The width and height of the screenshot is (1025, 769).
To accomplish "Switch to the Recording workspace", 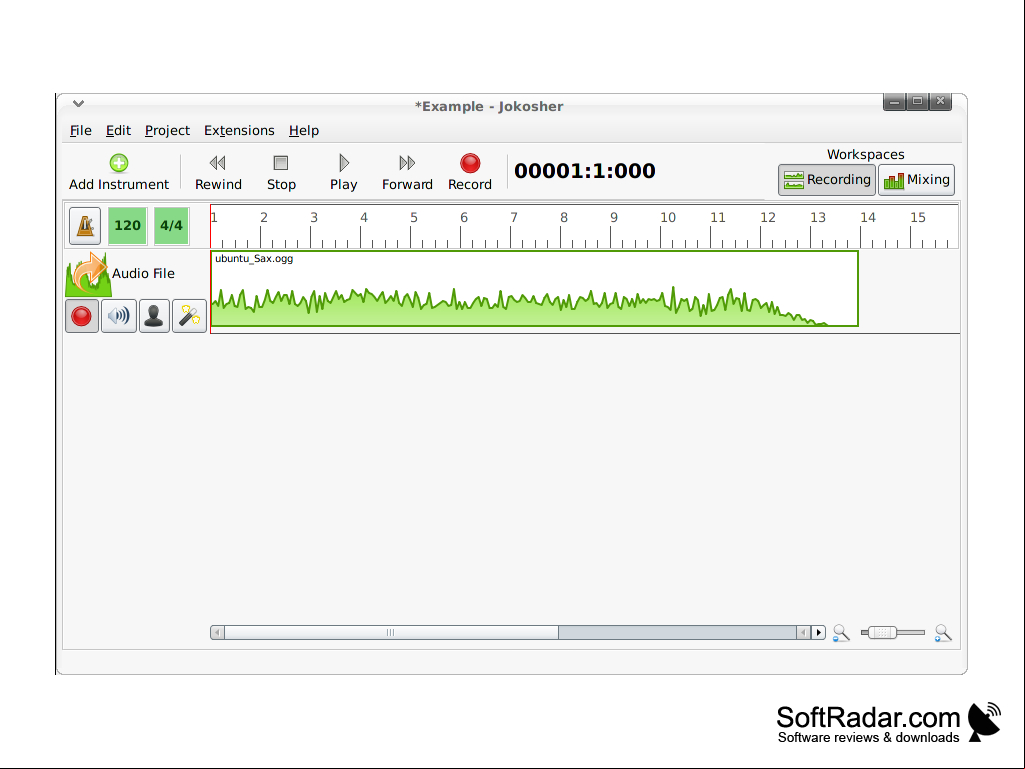I will (x=827, y=180).
